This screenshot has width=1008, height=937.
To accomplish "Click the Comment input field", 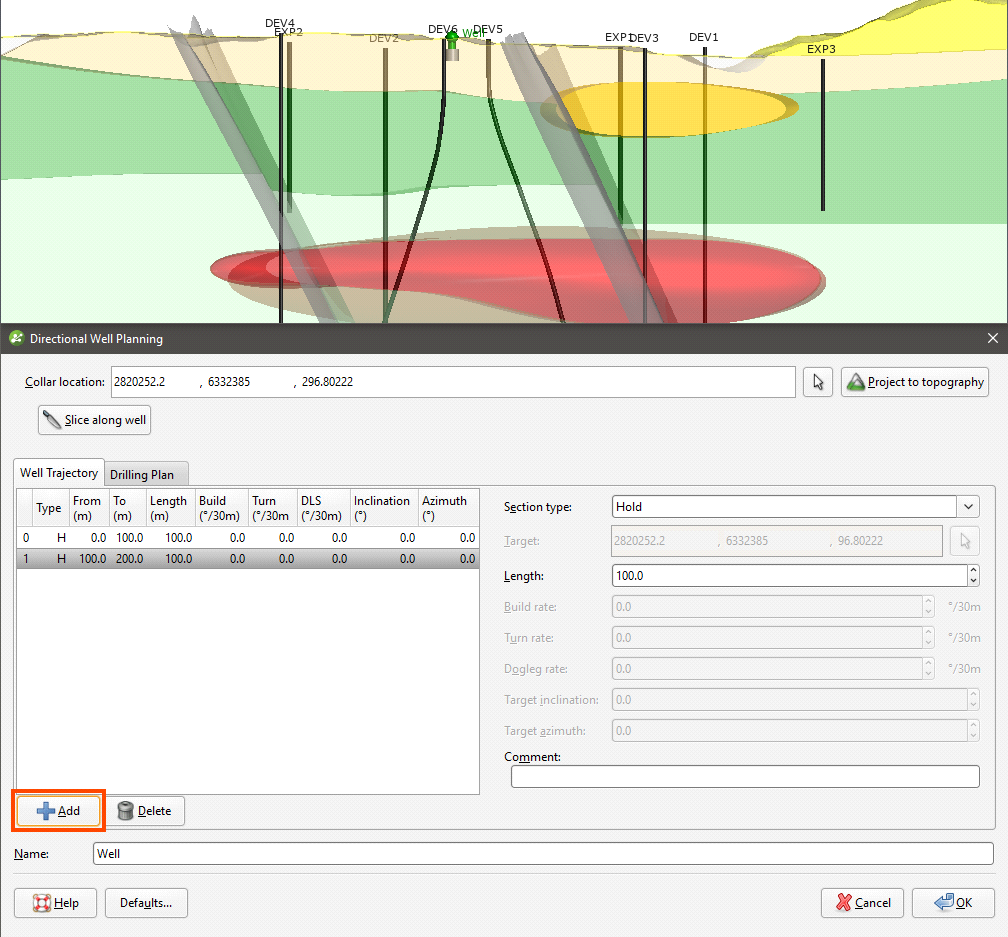I will pos(744,777).
